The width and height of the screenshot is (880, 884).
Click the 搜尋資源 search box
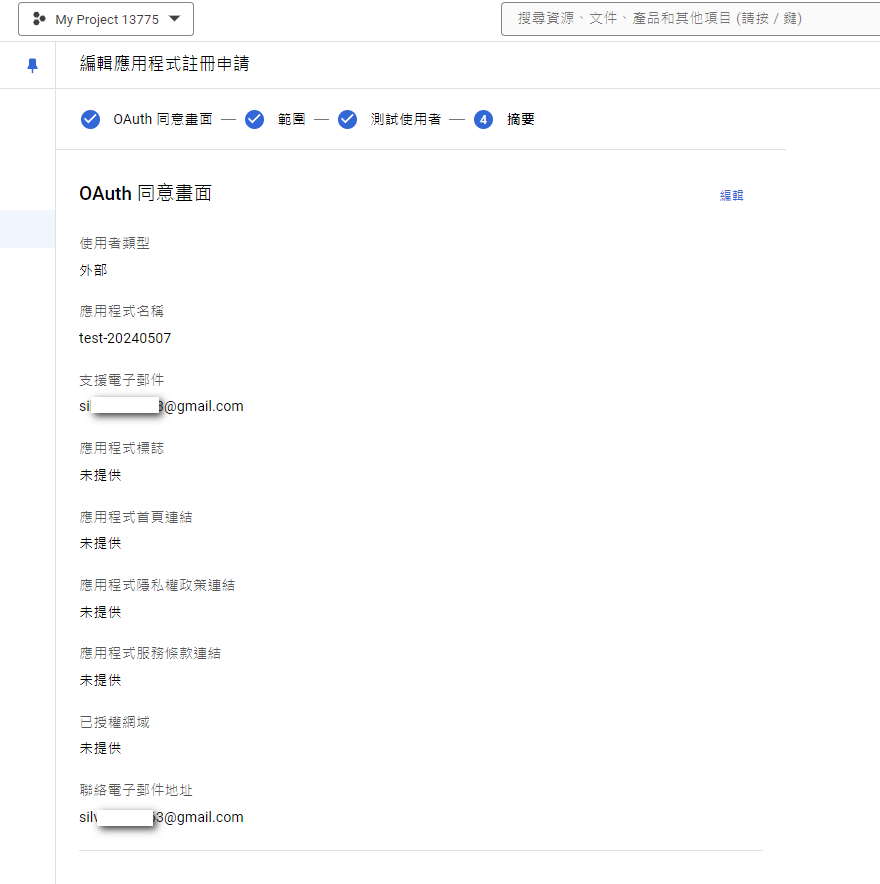pyautogui.click(x=690, y=18)
